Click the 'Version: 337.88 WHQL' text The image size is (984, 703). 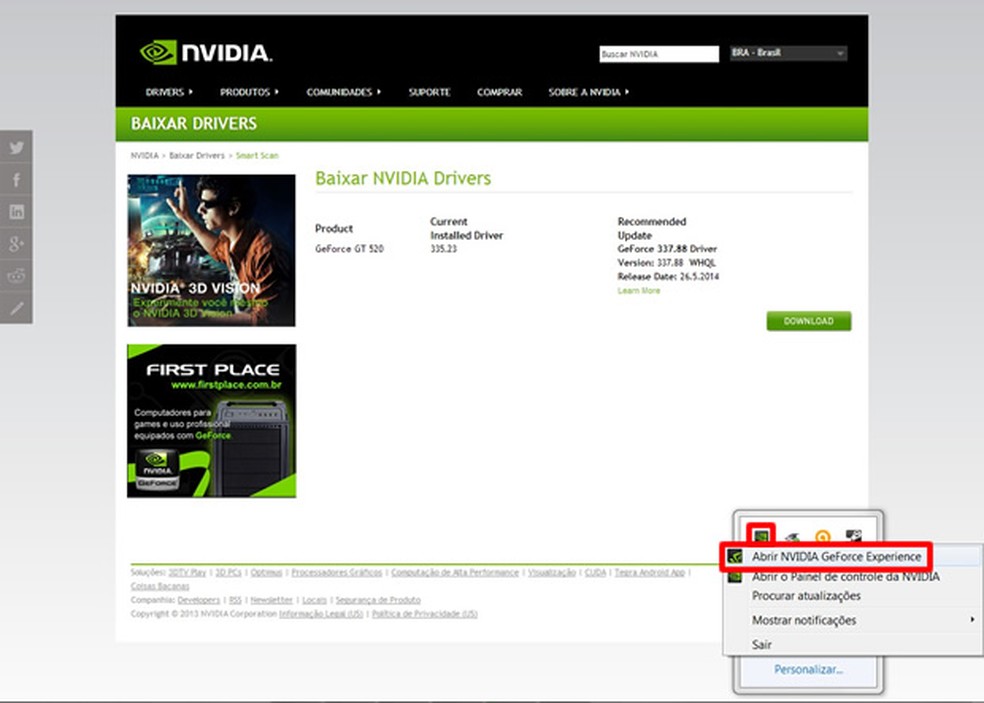(x=666, y=262)
